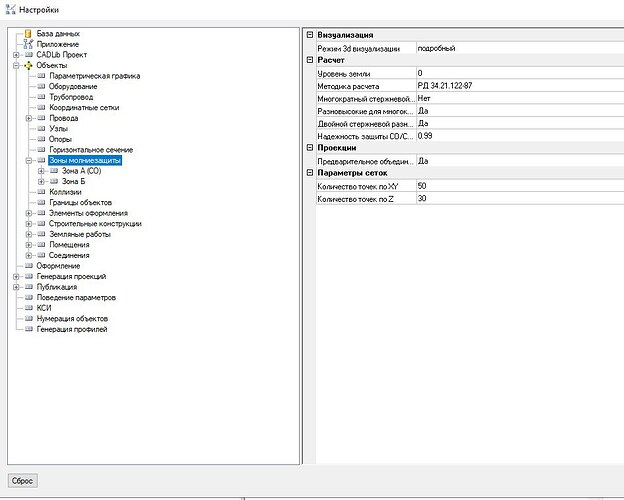Collapse the Параметры сеток property group
Image resolution: width=624 pixels, height=500 pixels.
pos(309,173)
